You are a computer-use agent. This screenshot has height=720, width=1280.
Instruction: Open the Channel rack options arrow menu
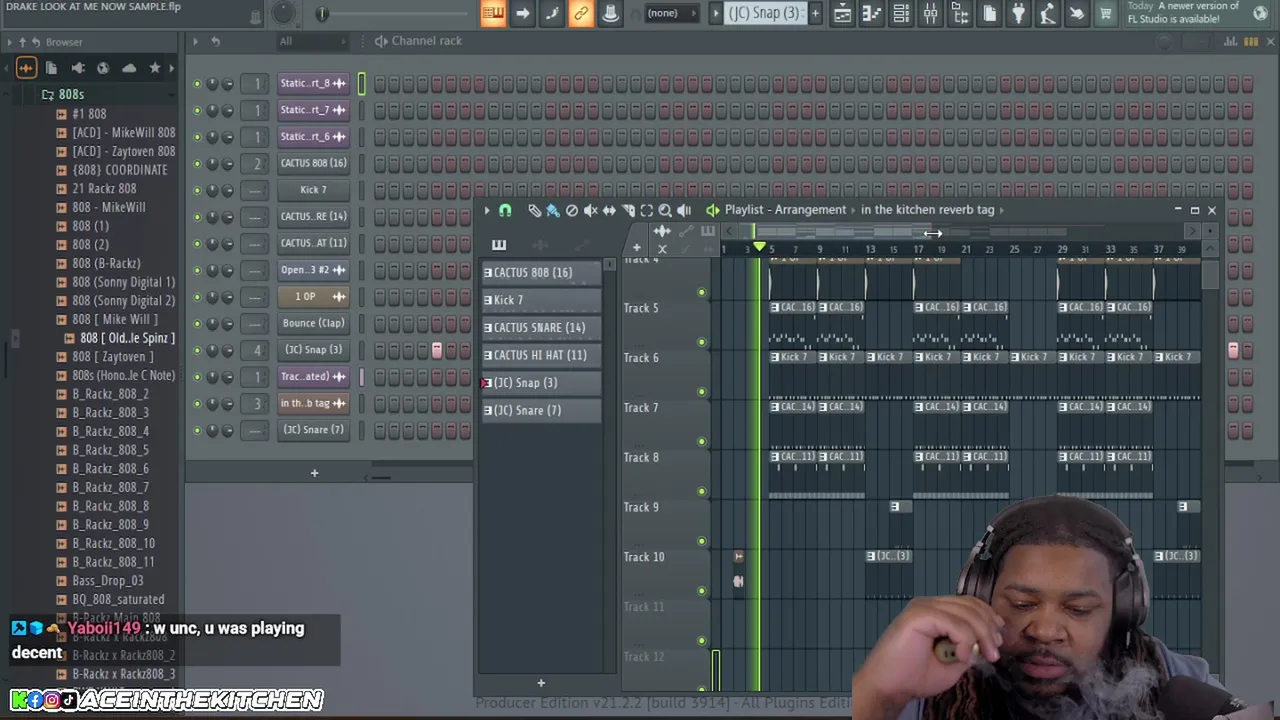[x=195, y=41]
